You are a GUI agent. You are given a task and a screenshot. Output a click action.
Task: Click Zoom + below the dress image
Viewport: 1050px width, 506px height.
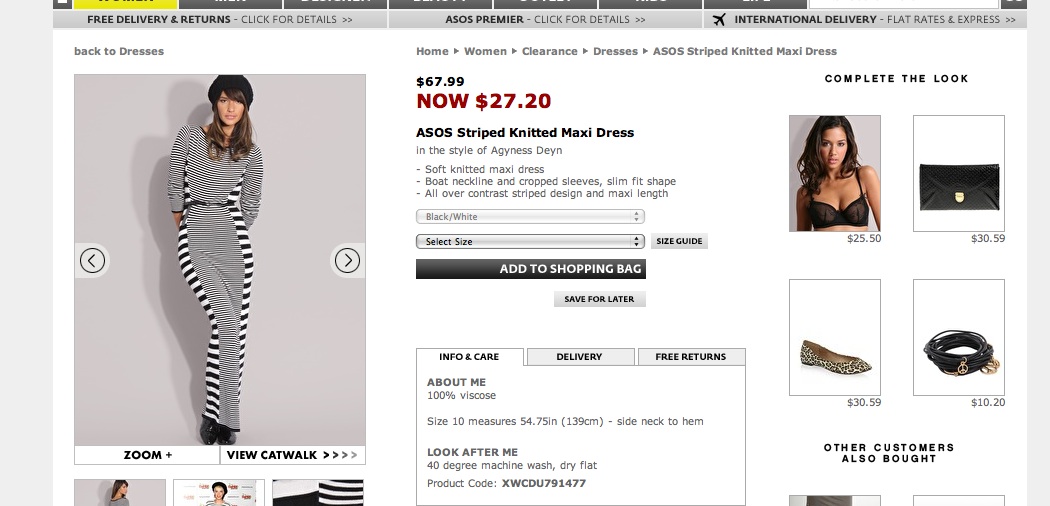pyautogui.click(x=147, y=455)
